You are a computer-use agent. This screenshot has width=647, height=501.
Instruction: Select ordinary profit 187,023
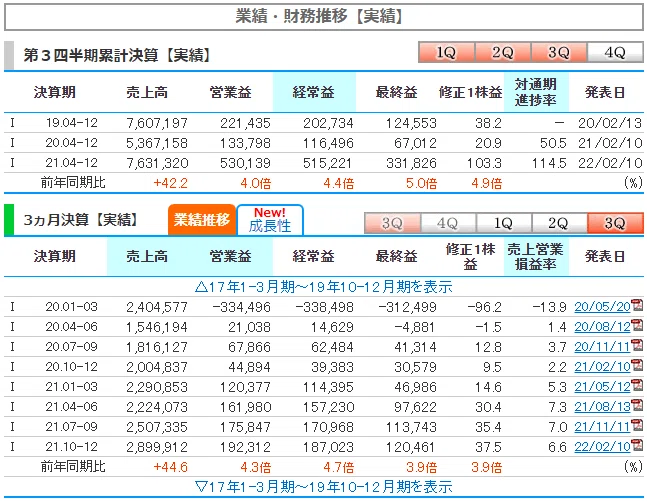(x=328, y=447)
